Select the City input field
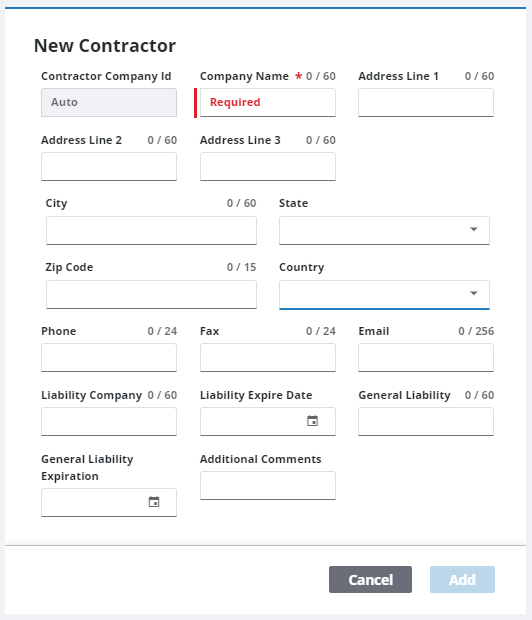Image resolution: width=532 pixels, height=620 pixels. 151,231
